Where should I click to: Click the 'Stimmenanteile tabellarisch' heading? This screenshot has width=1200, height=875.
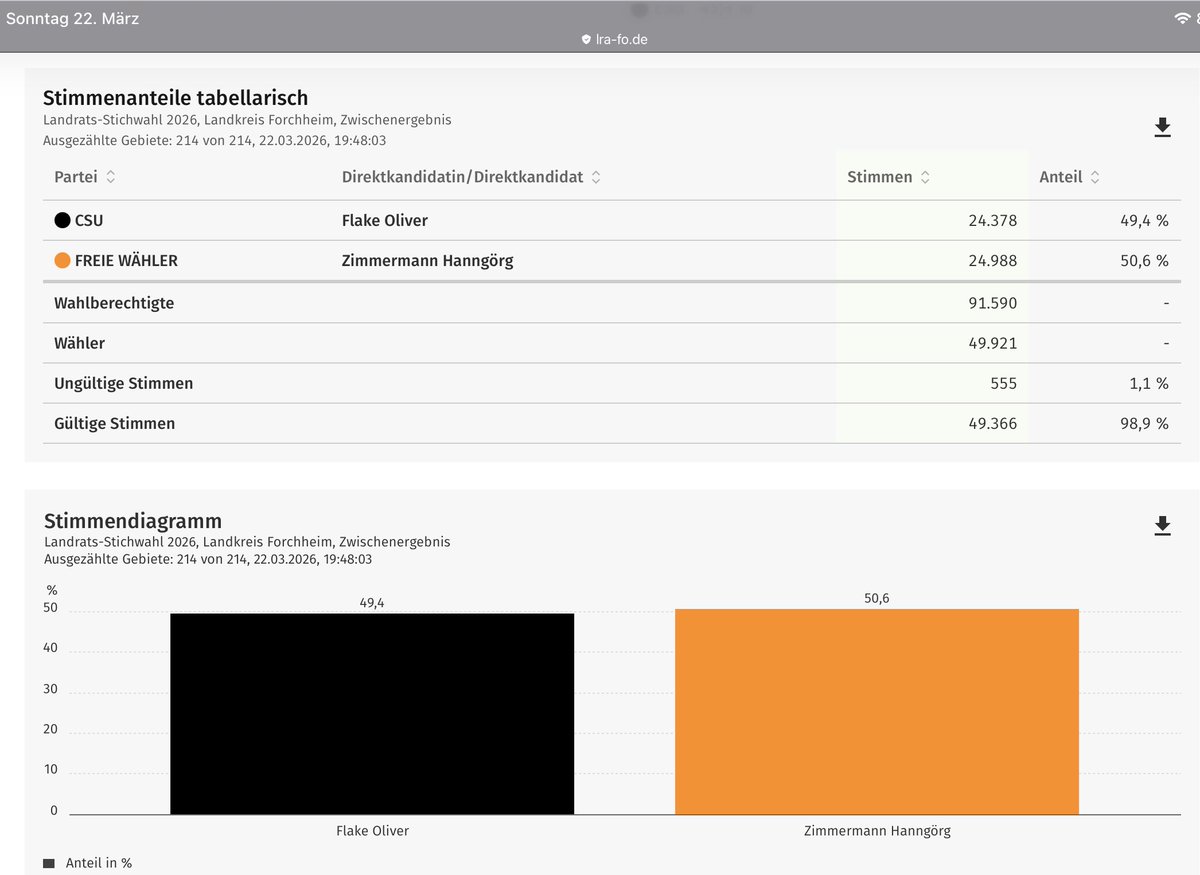click(176, 98)
